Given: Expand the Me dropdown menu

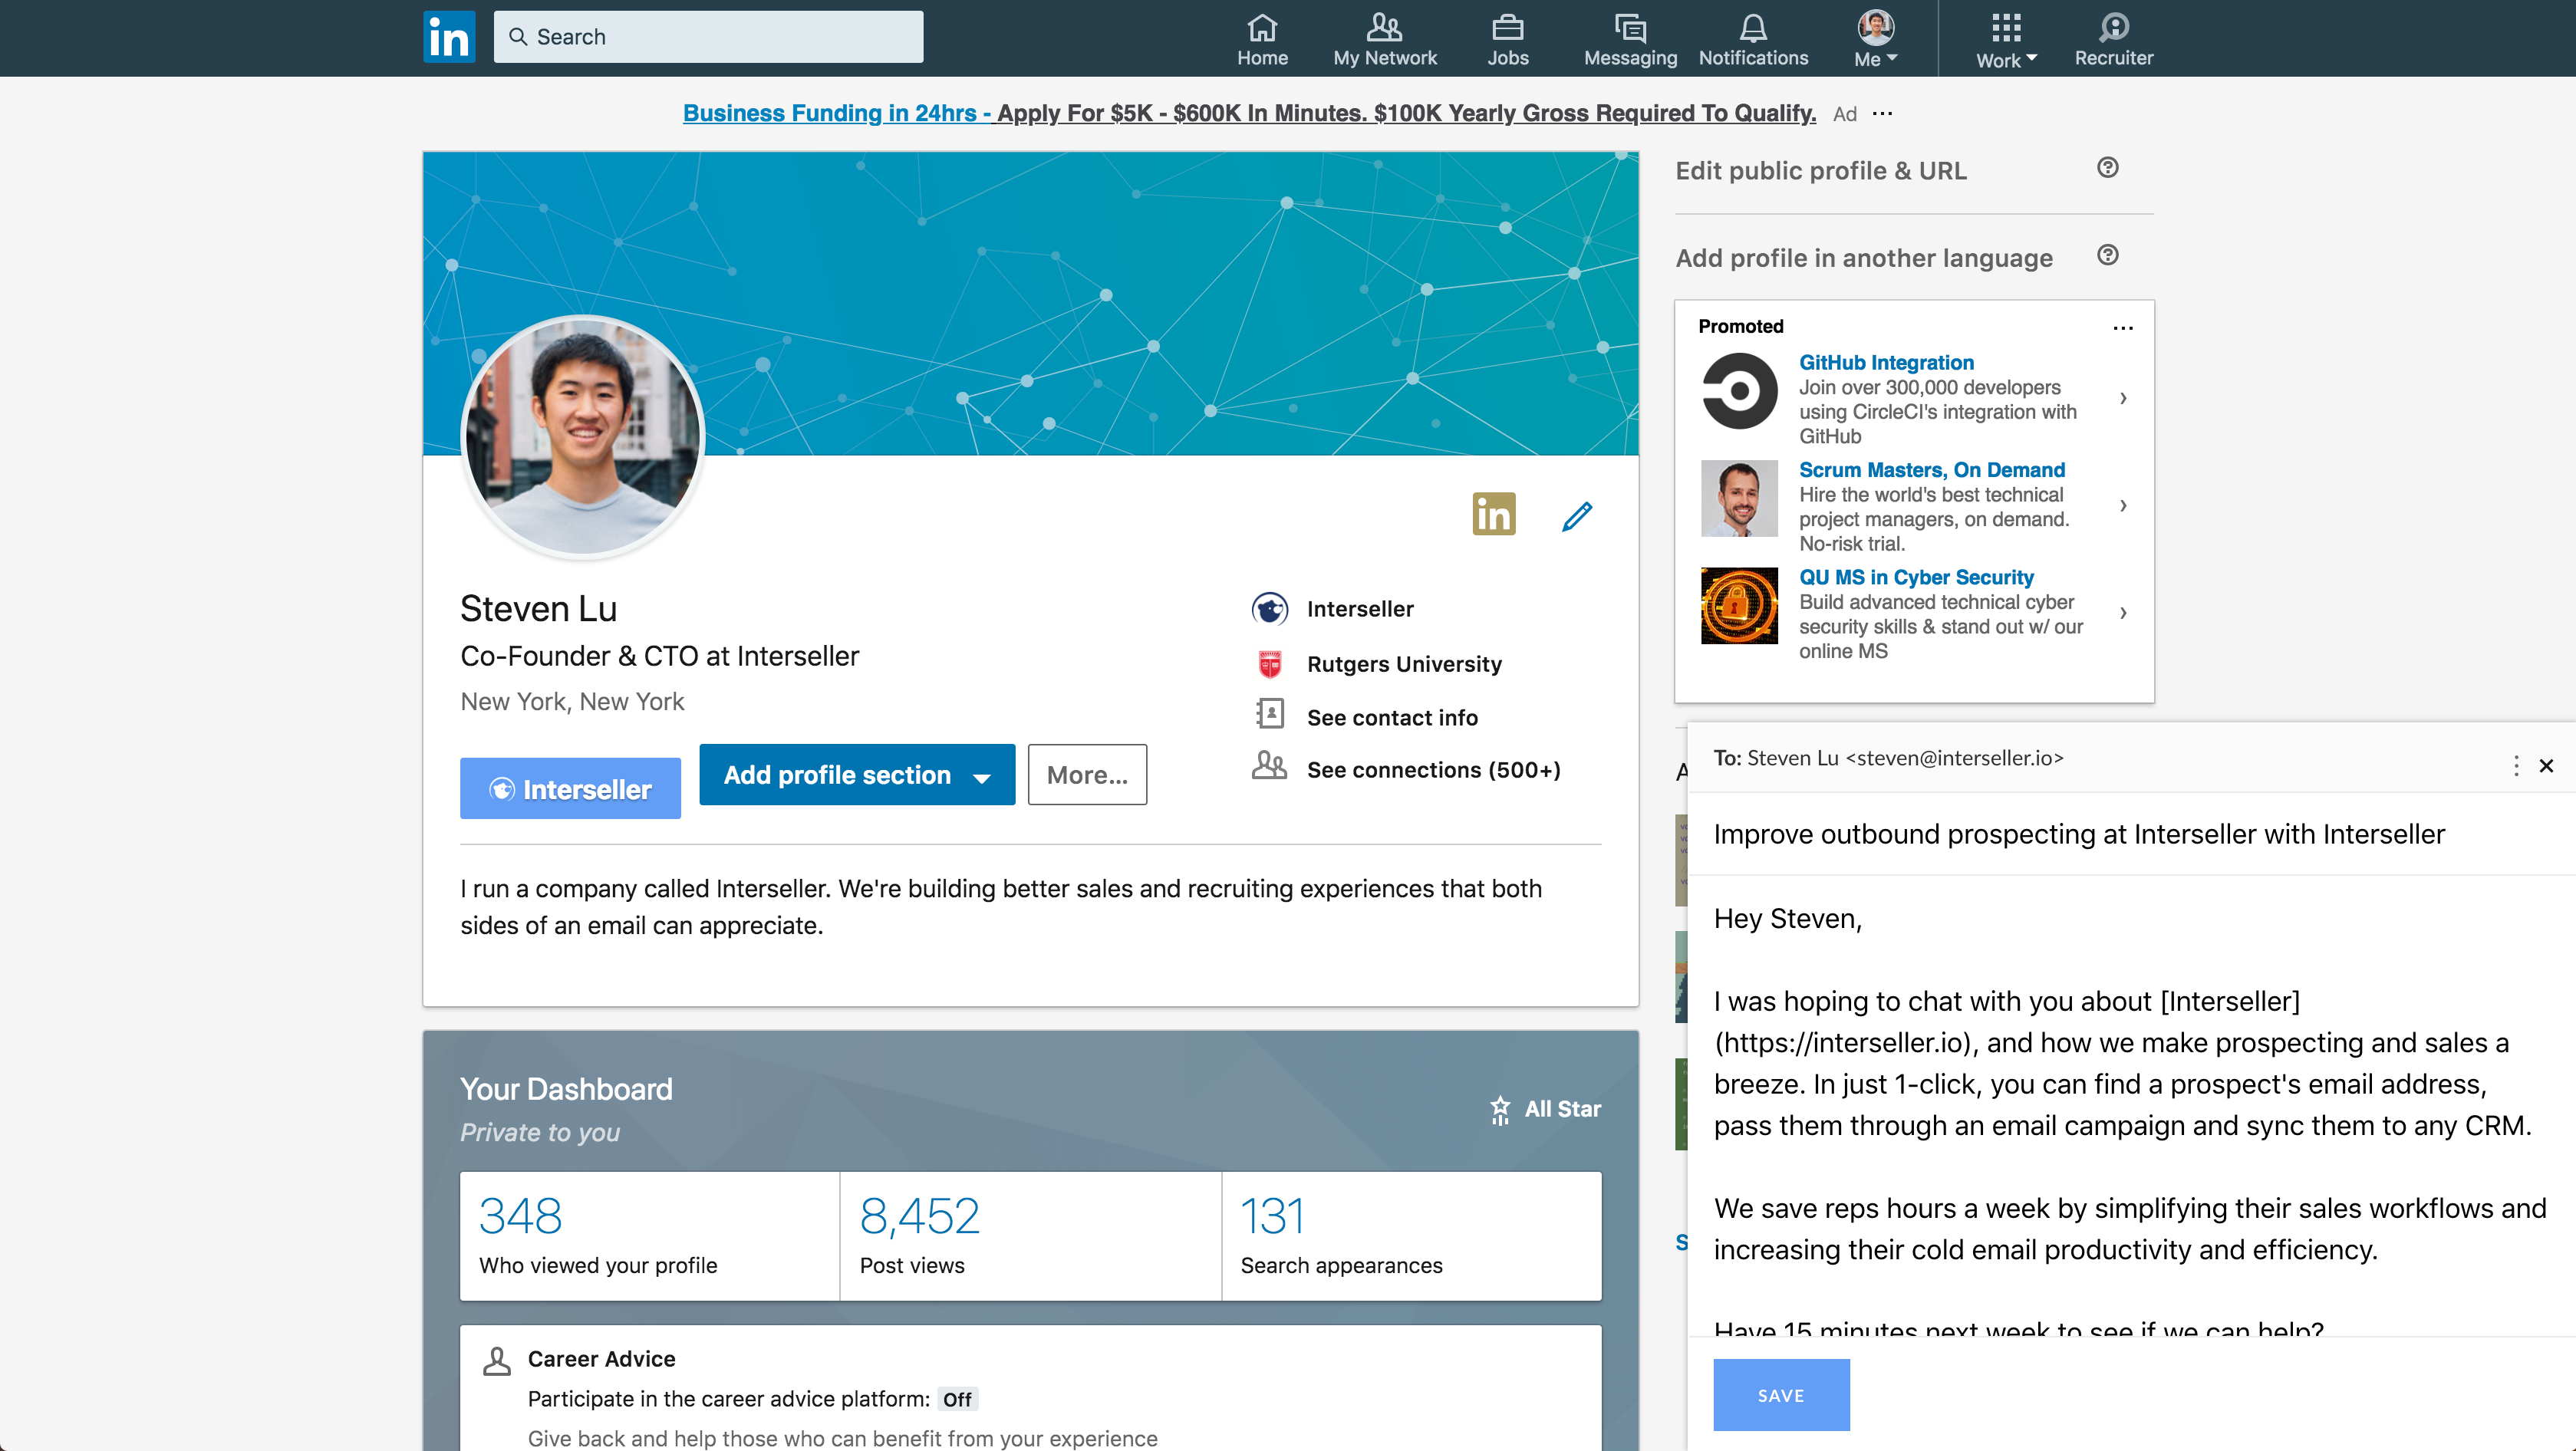Looking at the screenshot, I should [x=1875, y=38].
